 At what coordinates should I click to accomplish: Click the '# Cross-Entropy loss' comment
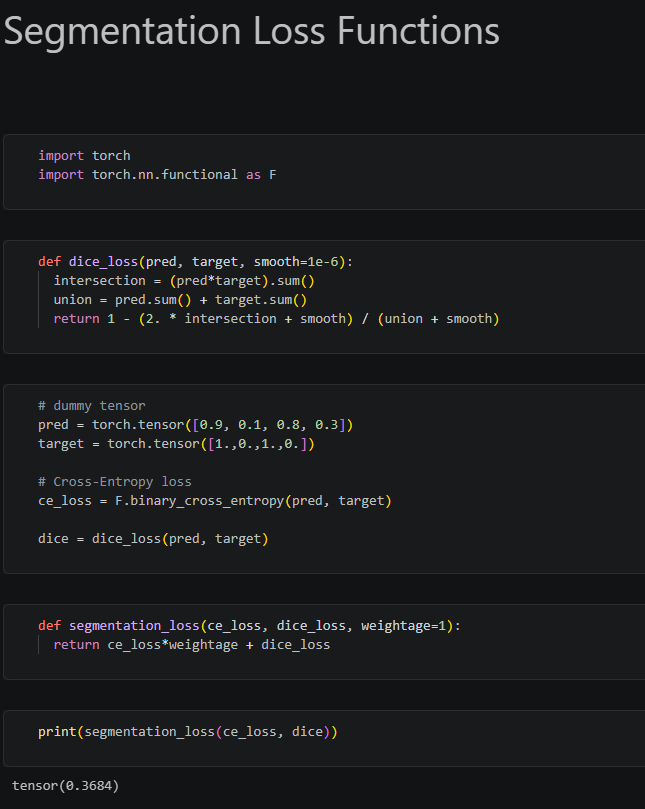point(115,481)
